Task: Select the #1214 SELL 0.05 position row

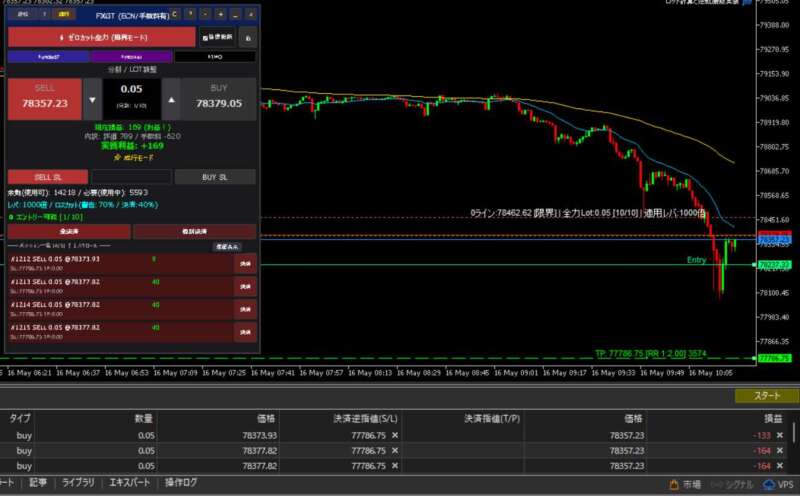Action: tap(120, 309)
